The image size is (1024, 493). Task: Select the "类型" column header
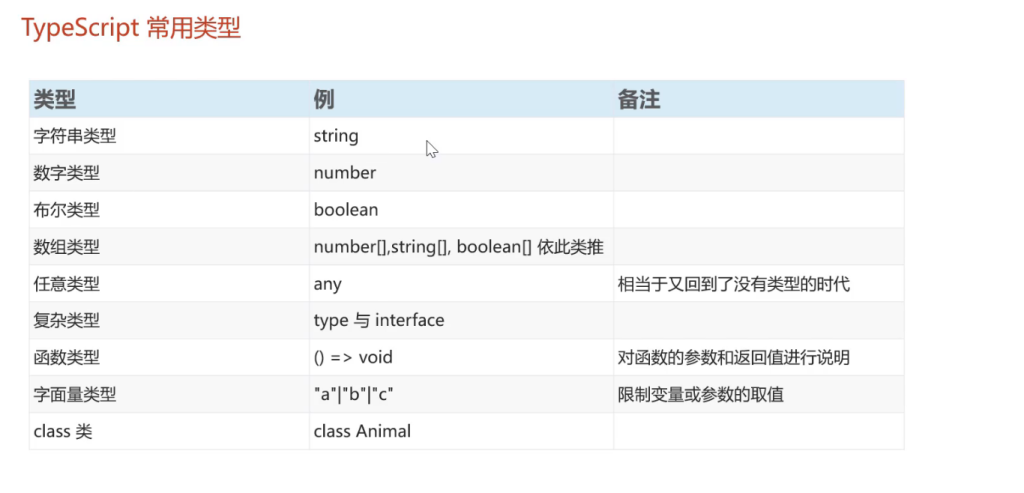pos(55,100)
